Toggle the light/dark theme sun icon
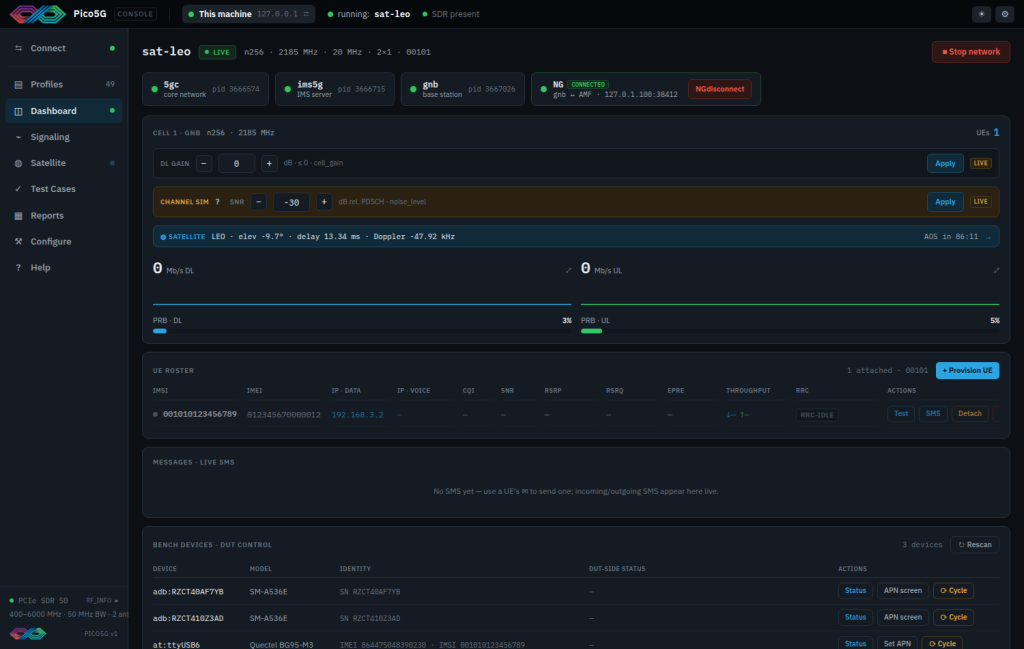 coord(981,14)
